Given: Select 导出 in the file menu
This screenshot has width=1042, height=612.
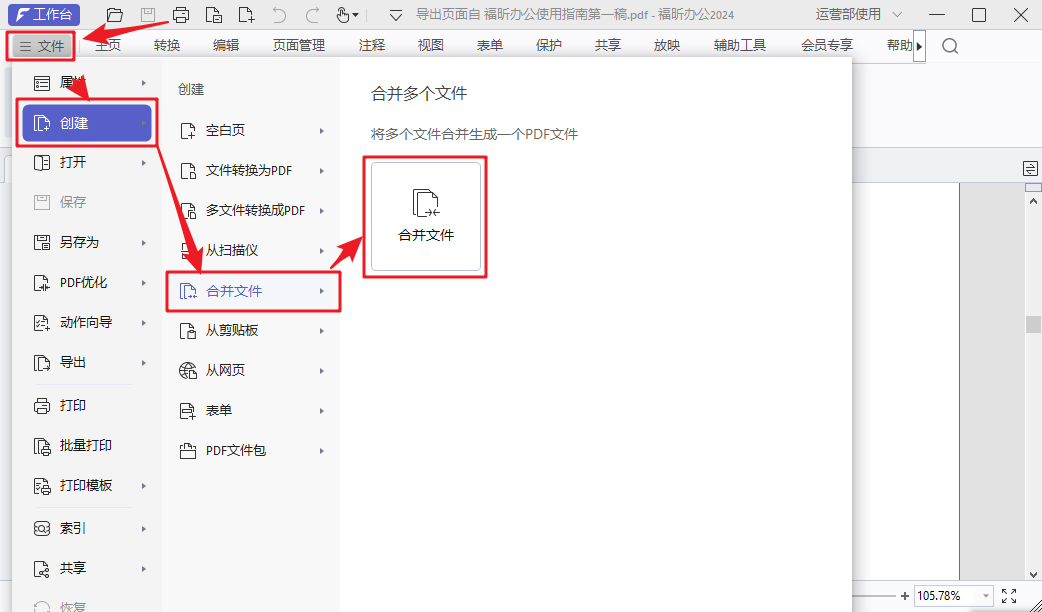Looking at the screenshot, I should (87, 363).
